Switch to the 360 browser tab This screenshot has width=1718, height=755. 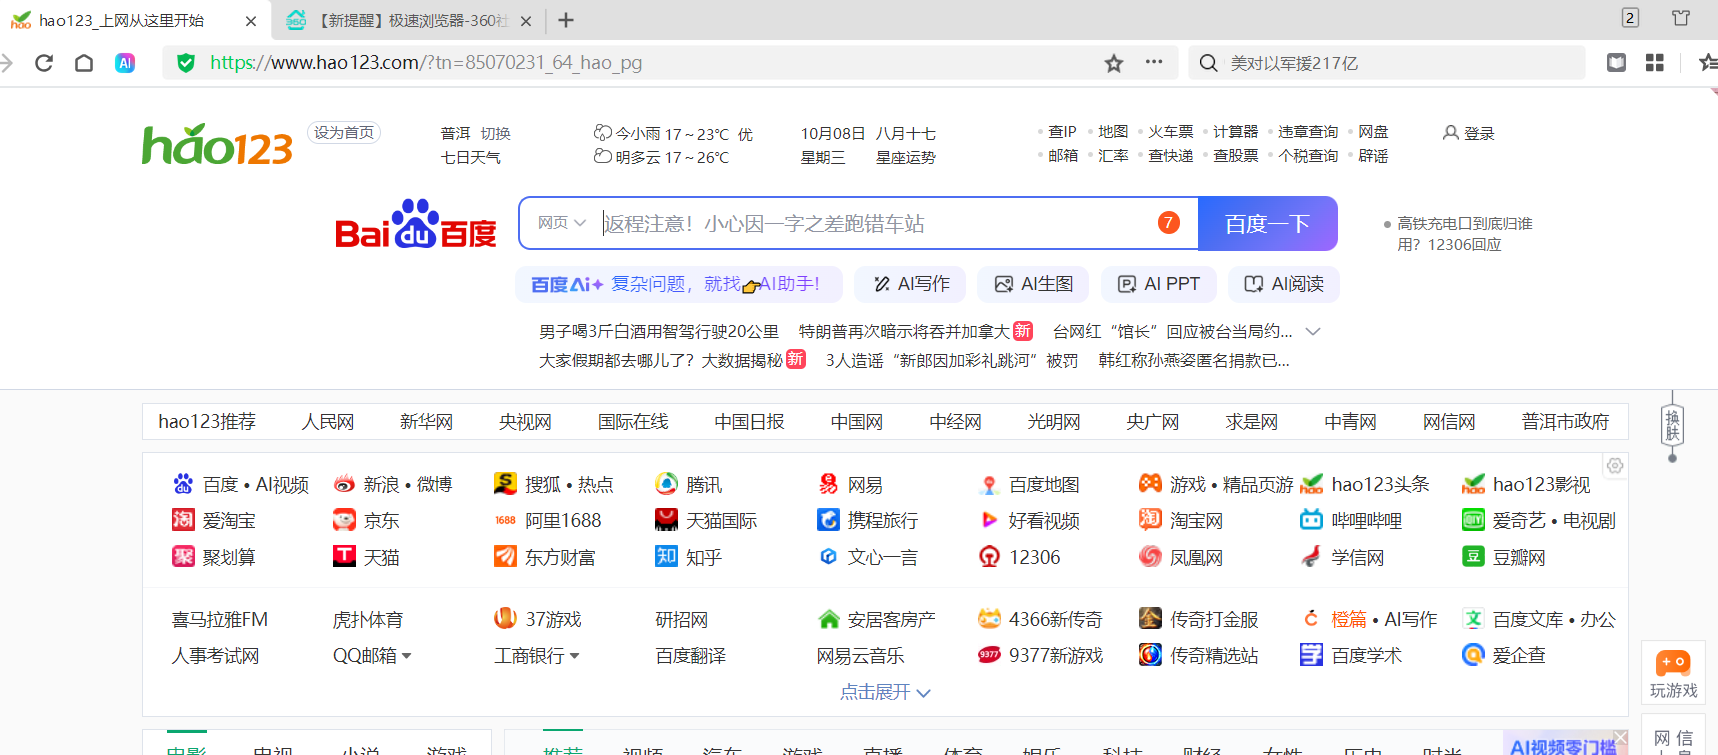[x=410, y=20]
